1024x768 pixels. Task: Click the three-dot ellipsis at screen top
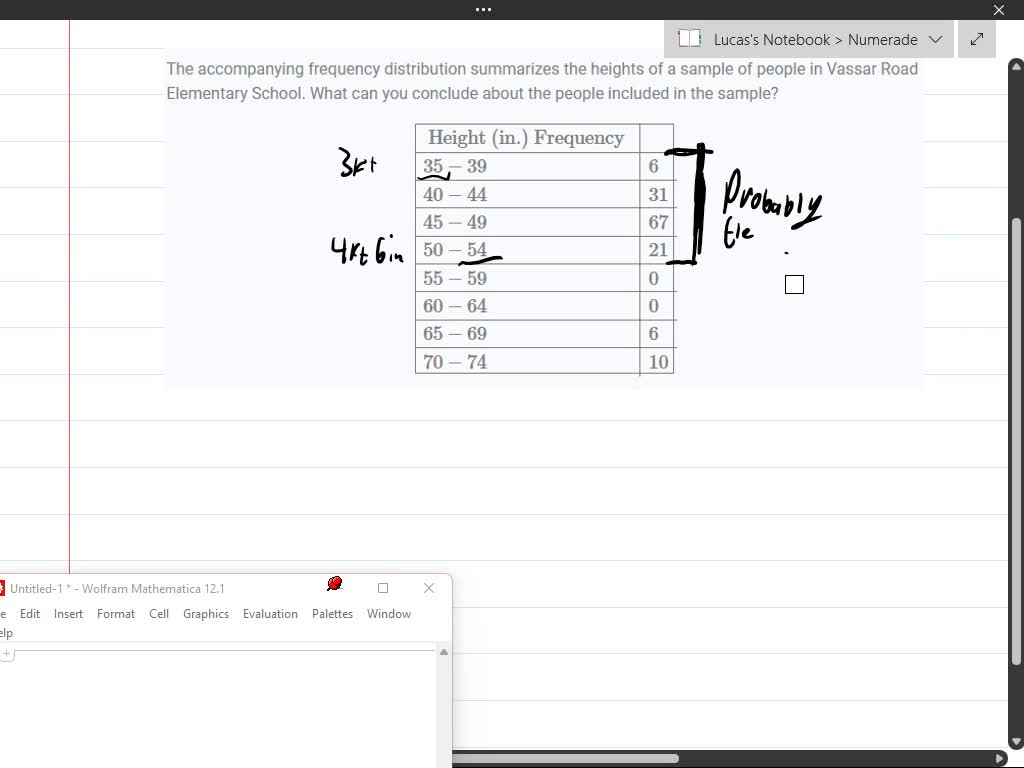[x=483, y=10]
